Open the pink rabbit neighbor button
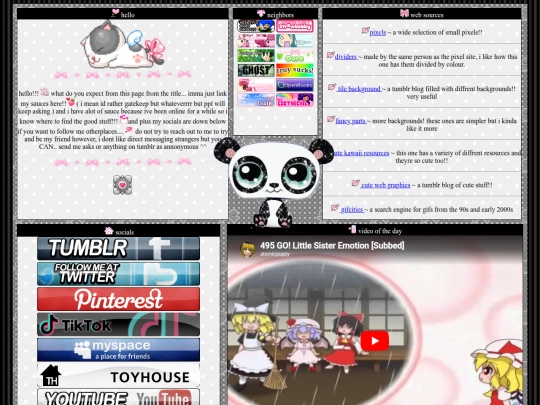 [x=256, y=41]
